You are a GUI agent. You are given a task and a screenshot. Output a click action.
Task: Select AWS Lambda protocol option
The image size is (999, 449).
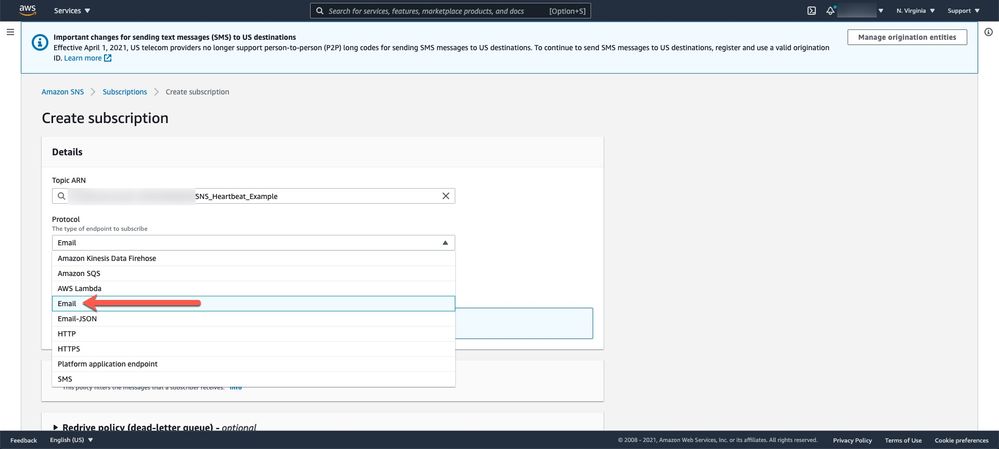coord(254,289)
